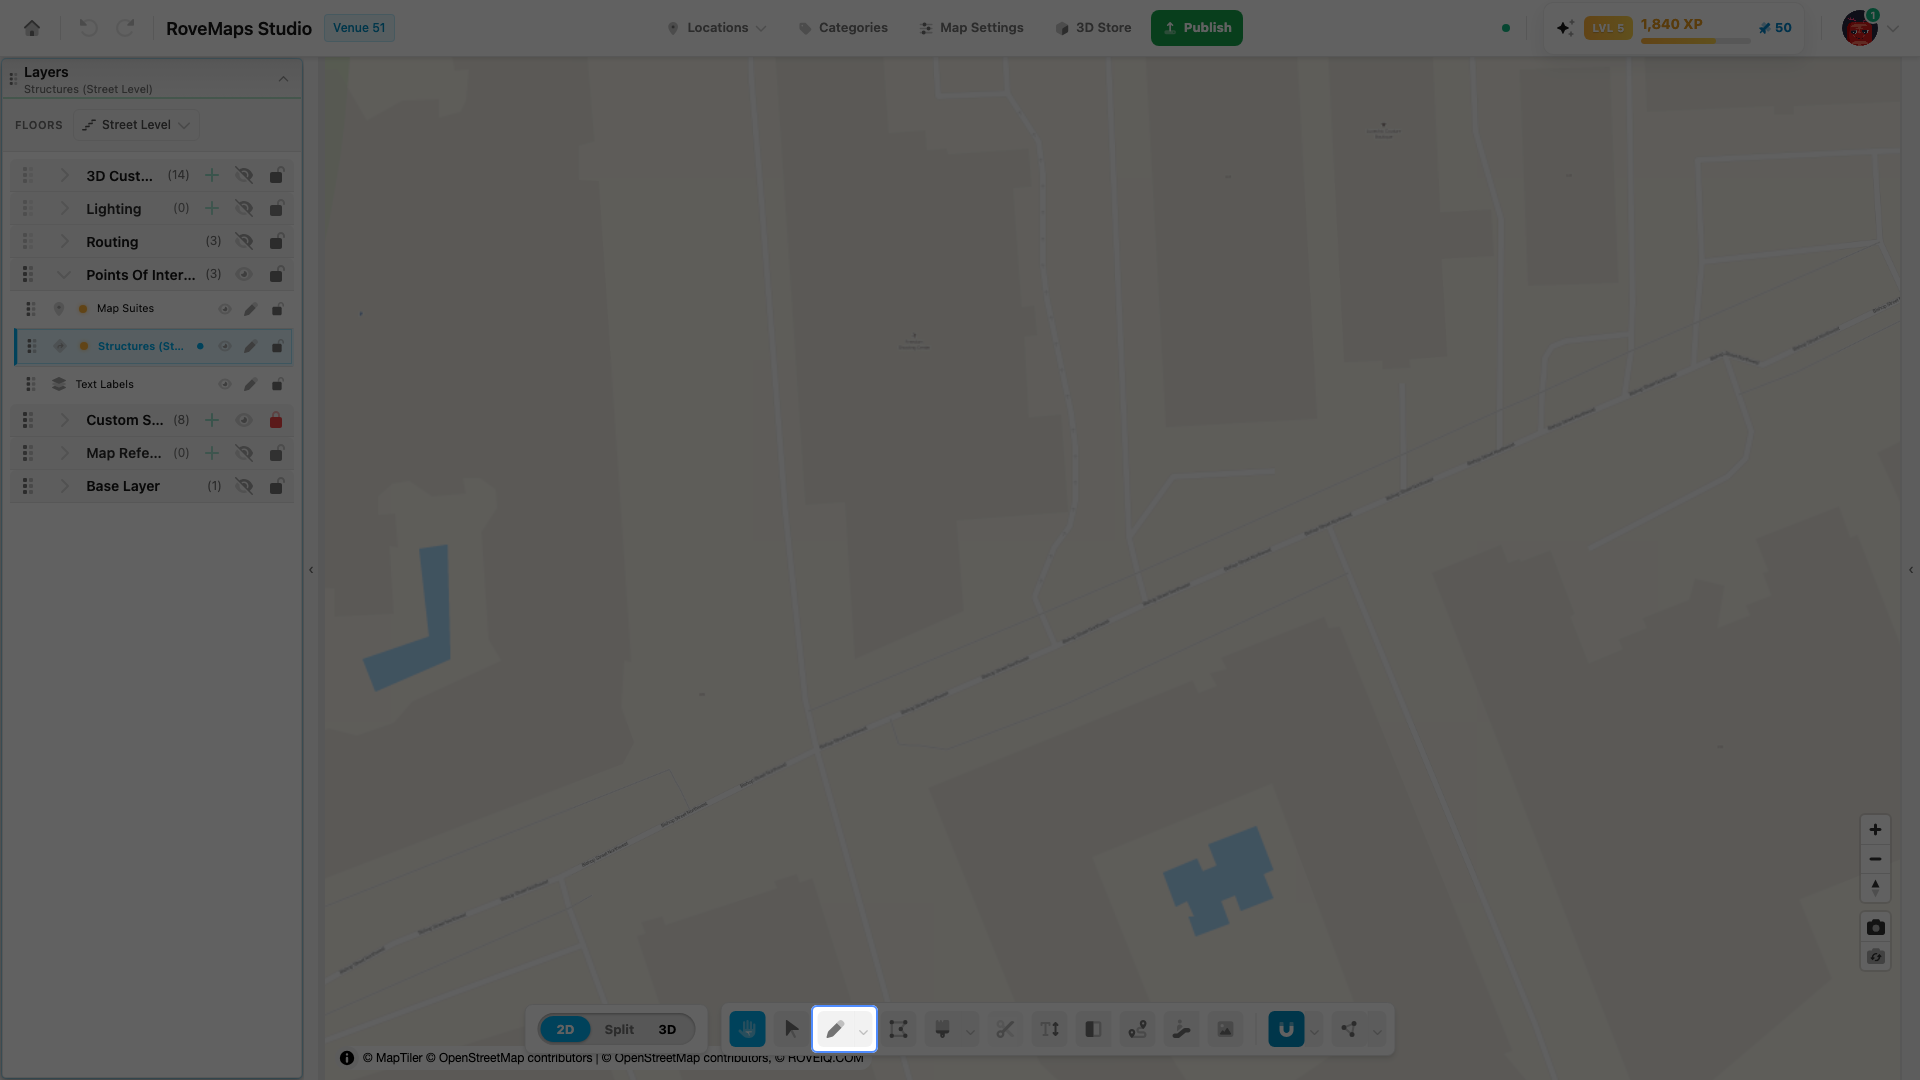
Task: Take a map screenshot with camera
Action: pyautogui.click(x=1875, y=927)
